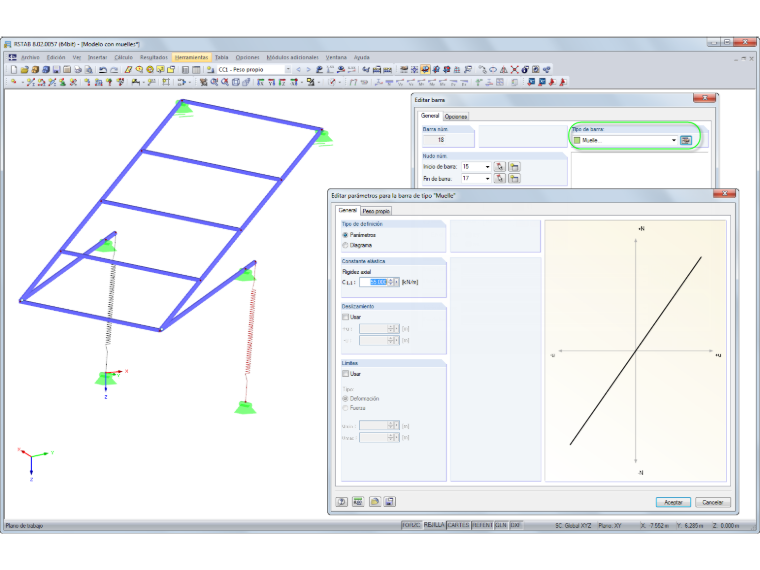The width and height of the screenshot is (760, 570).
Task: Click the Cancelar button
Action: 712,502
